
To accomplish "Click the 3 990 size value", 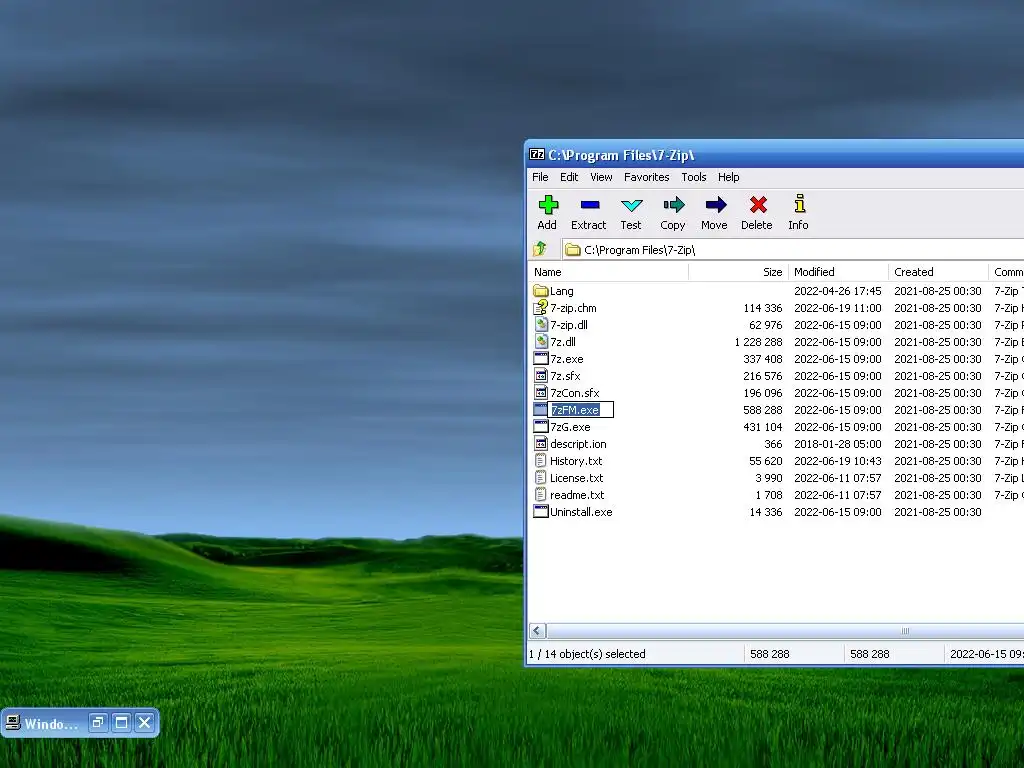I will click(769, 477).
